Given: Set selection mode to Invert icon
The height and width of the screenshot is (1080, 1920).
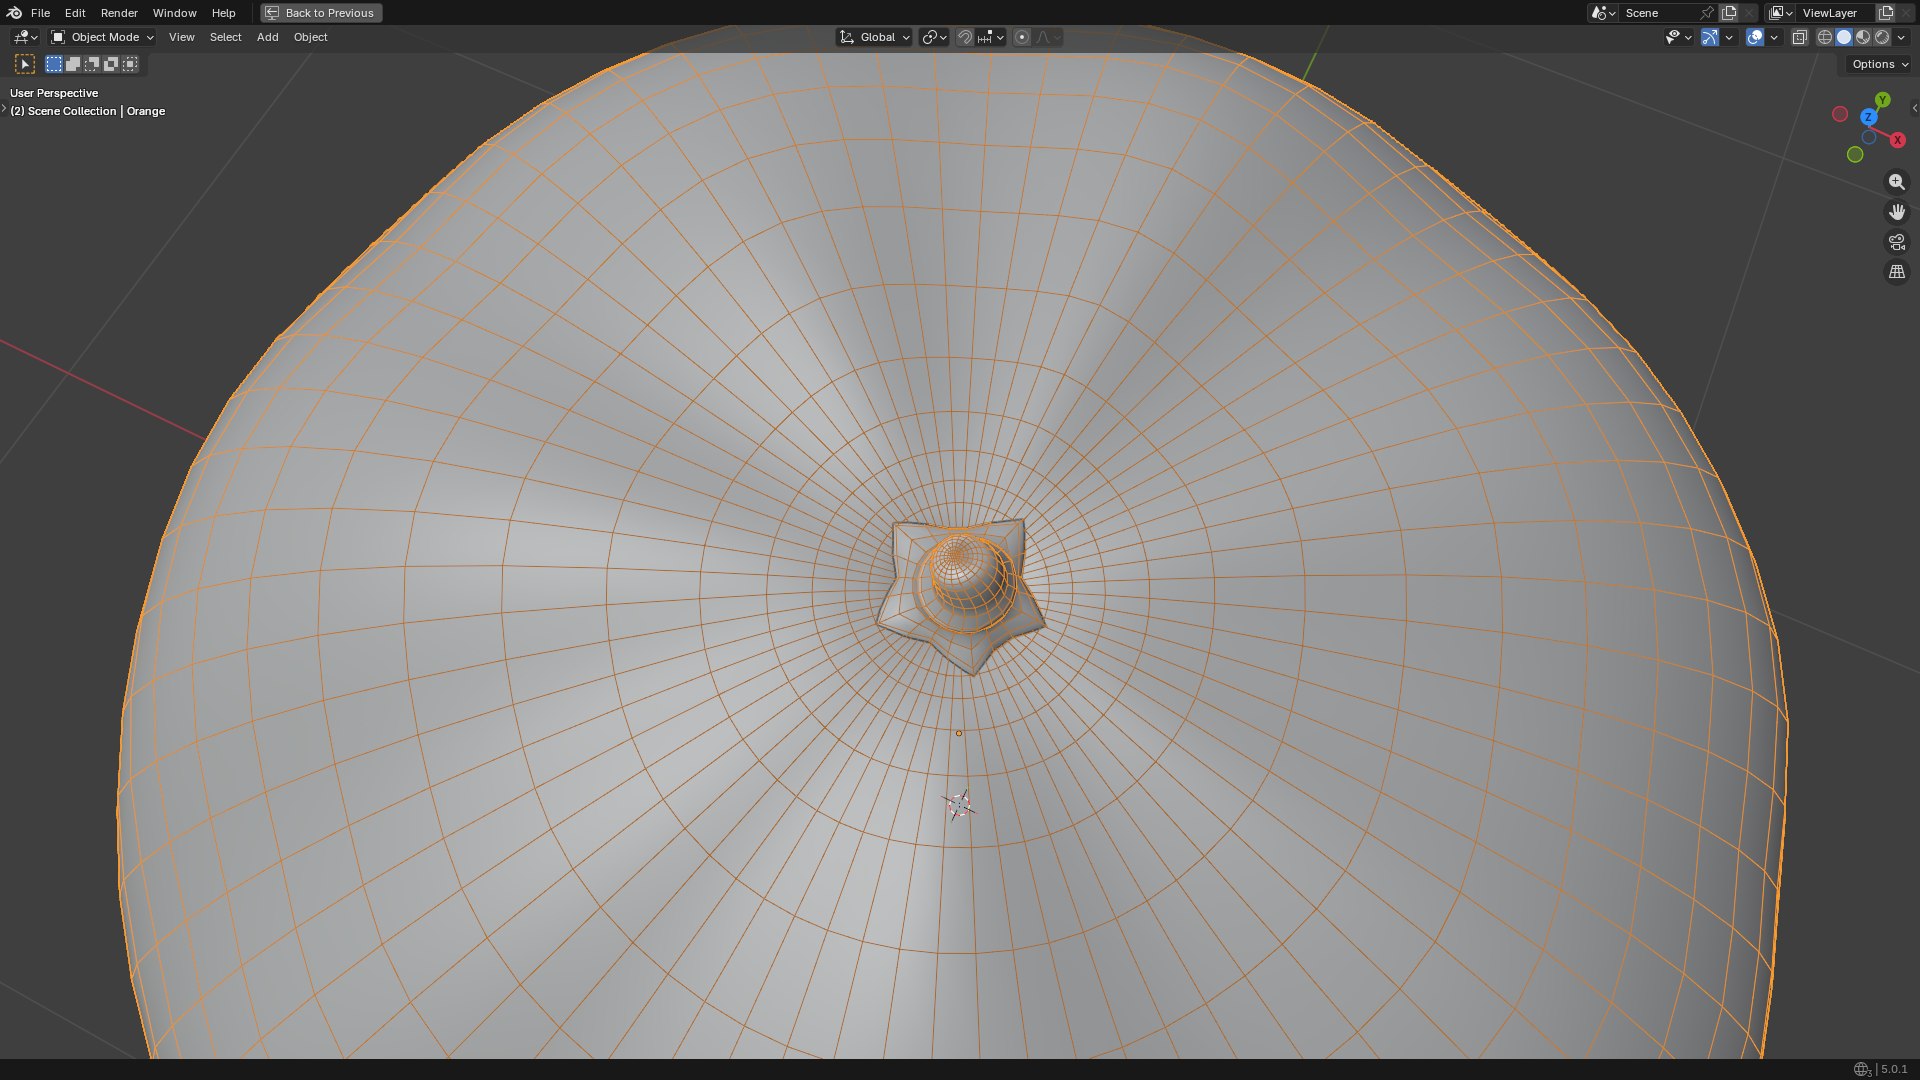Looking at the screenshot, I should [111, 64].
